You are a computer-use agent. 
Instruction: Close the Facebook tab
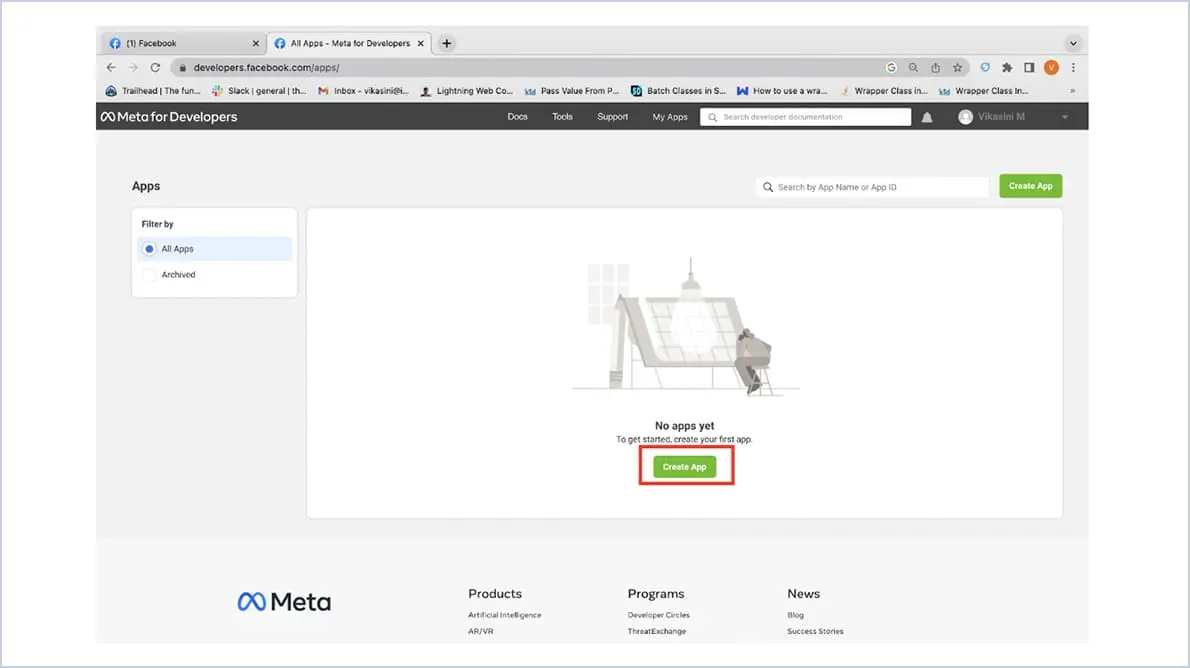[x=256, y=43]
